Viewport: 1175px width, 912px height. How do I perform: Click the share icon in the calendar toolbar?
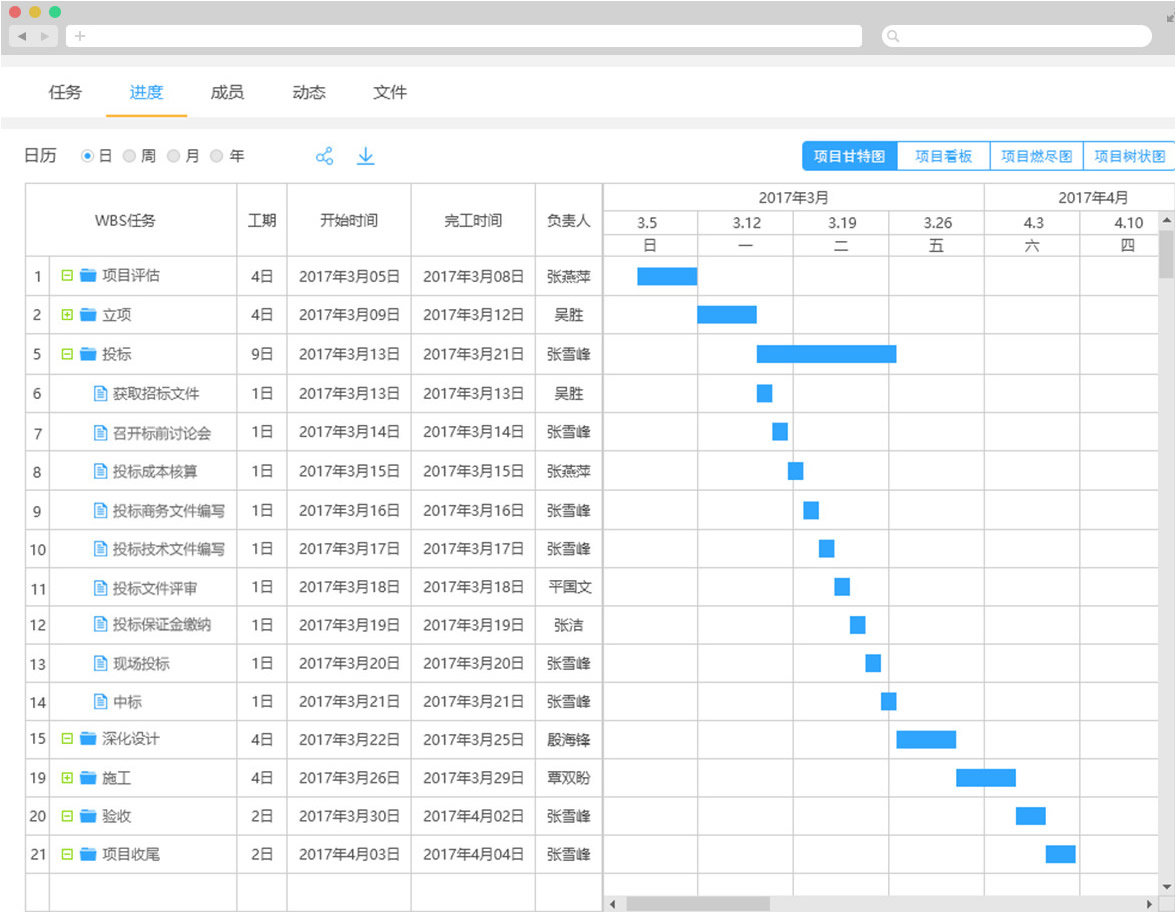[x=324, y=156]
